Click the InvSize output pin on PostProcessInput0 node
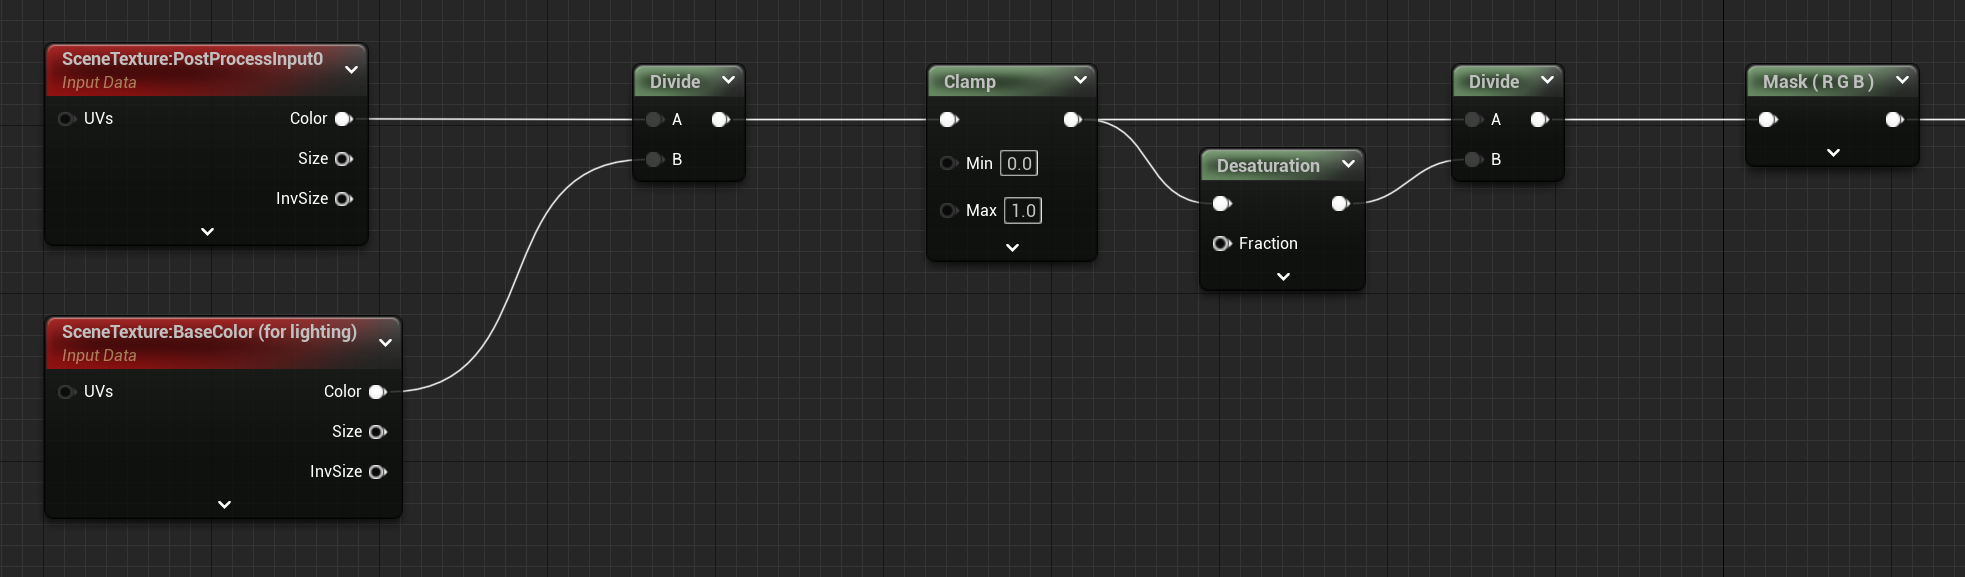Screen dimensions: 1965x577 tap(344, 199)
